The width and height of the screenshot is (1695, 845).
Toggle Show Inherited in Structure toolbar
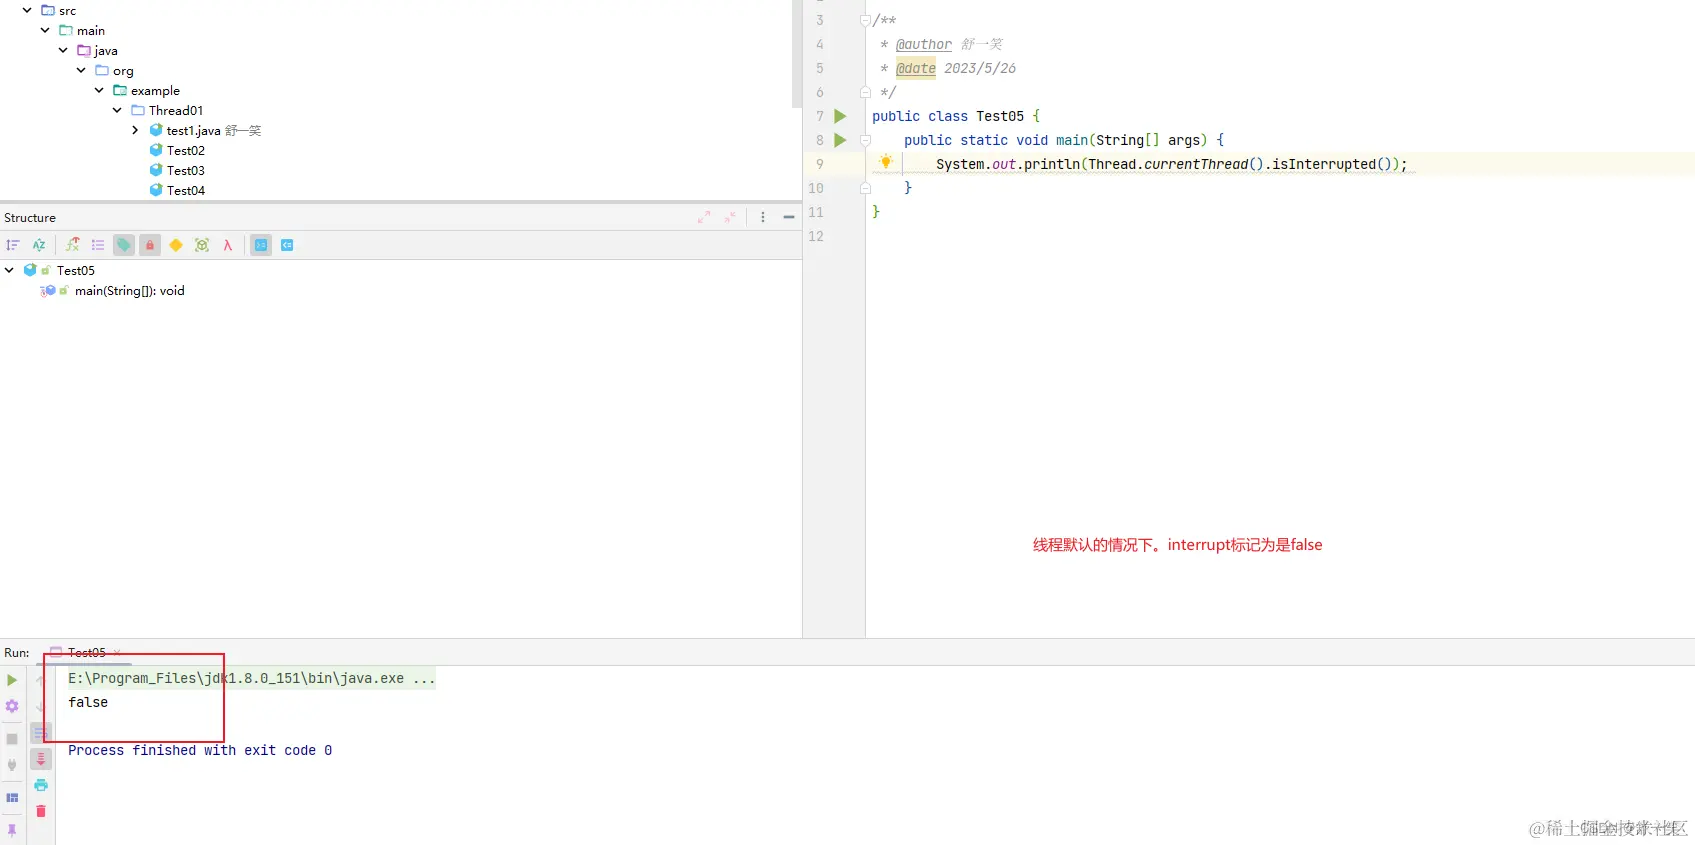tap(72, 245)
